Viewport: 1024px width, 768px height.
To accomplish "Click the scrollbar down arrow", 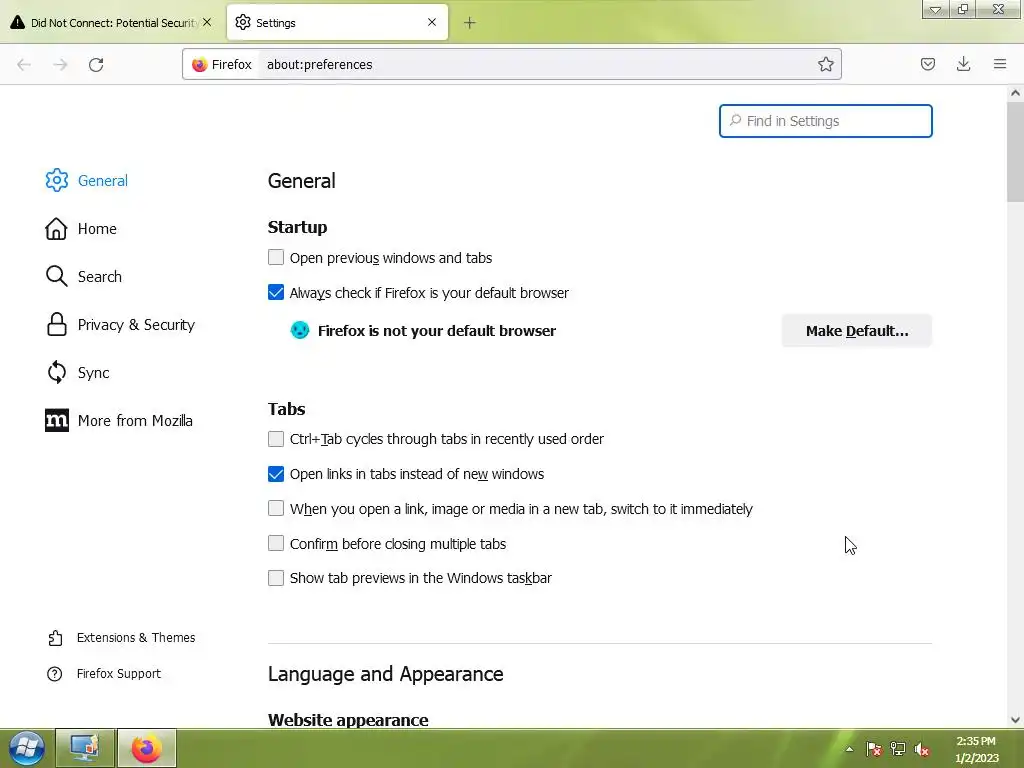I will pos(1015,720).
